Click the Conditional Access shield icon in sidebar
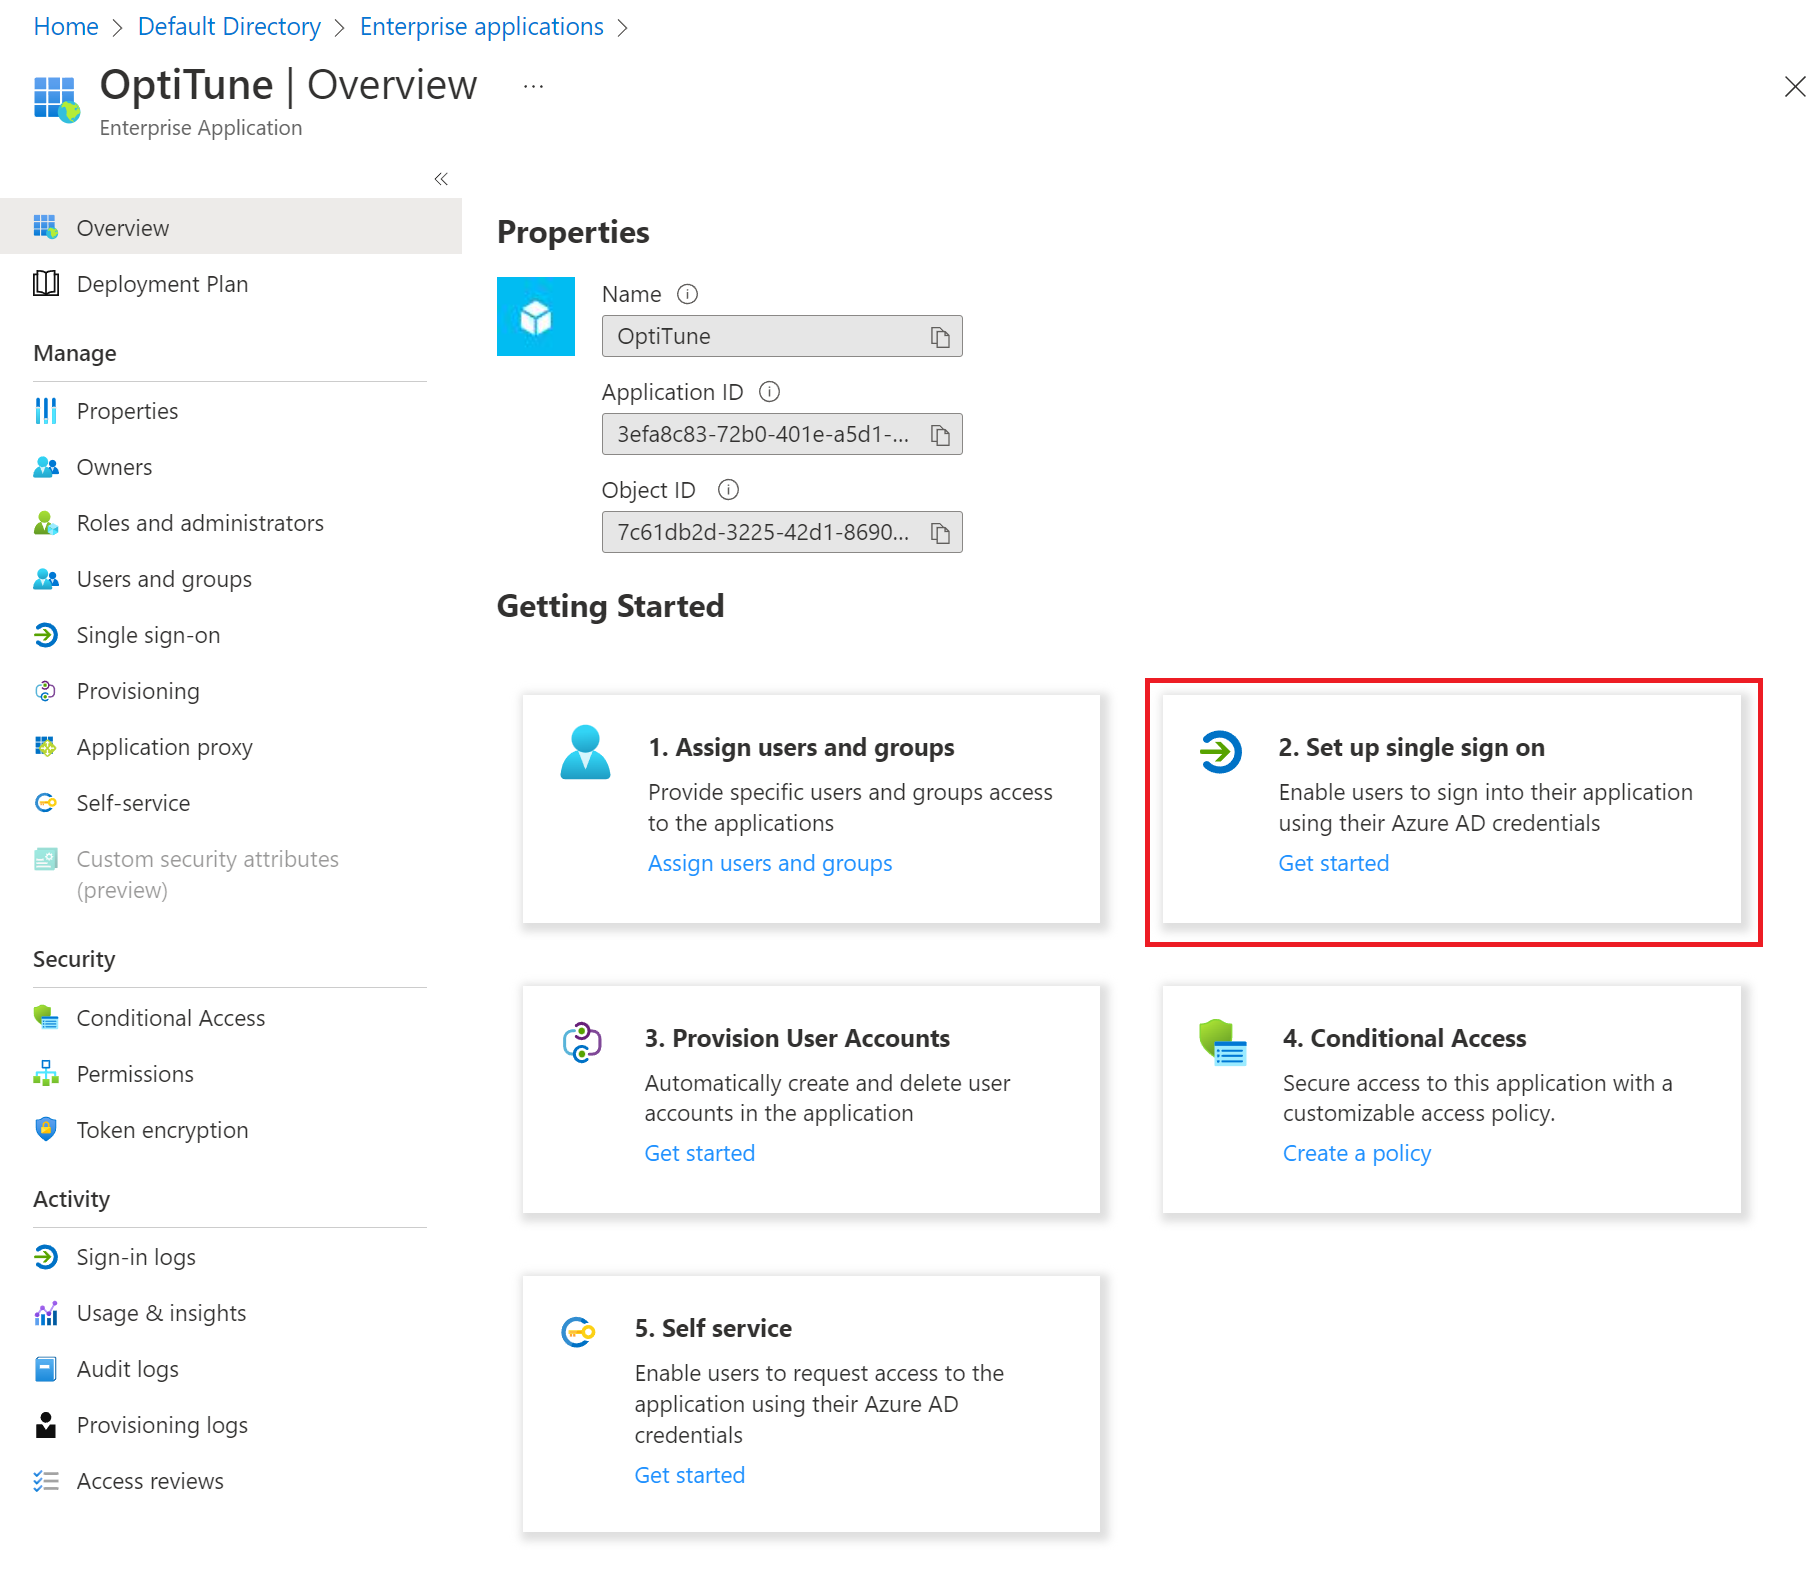 coord(46,1017)
